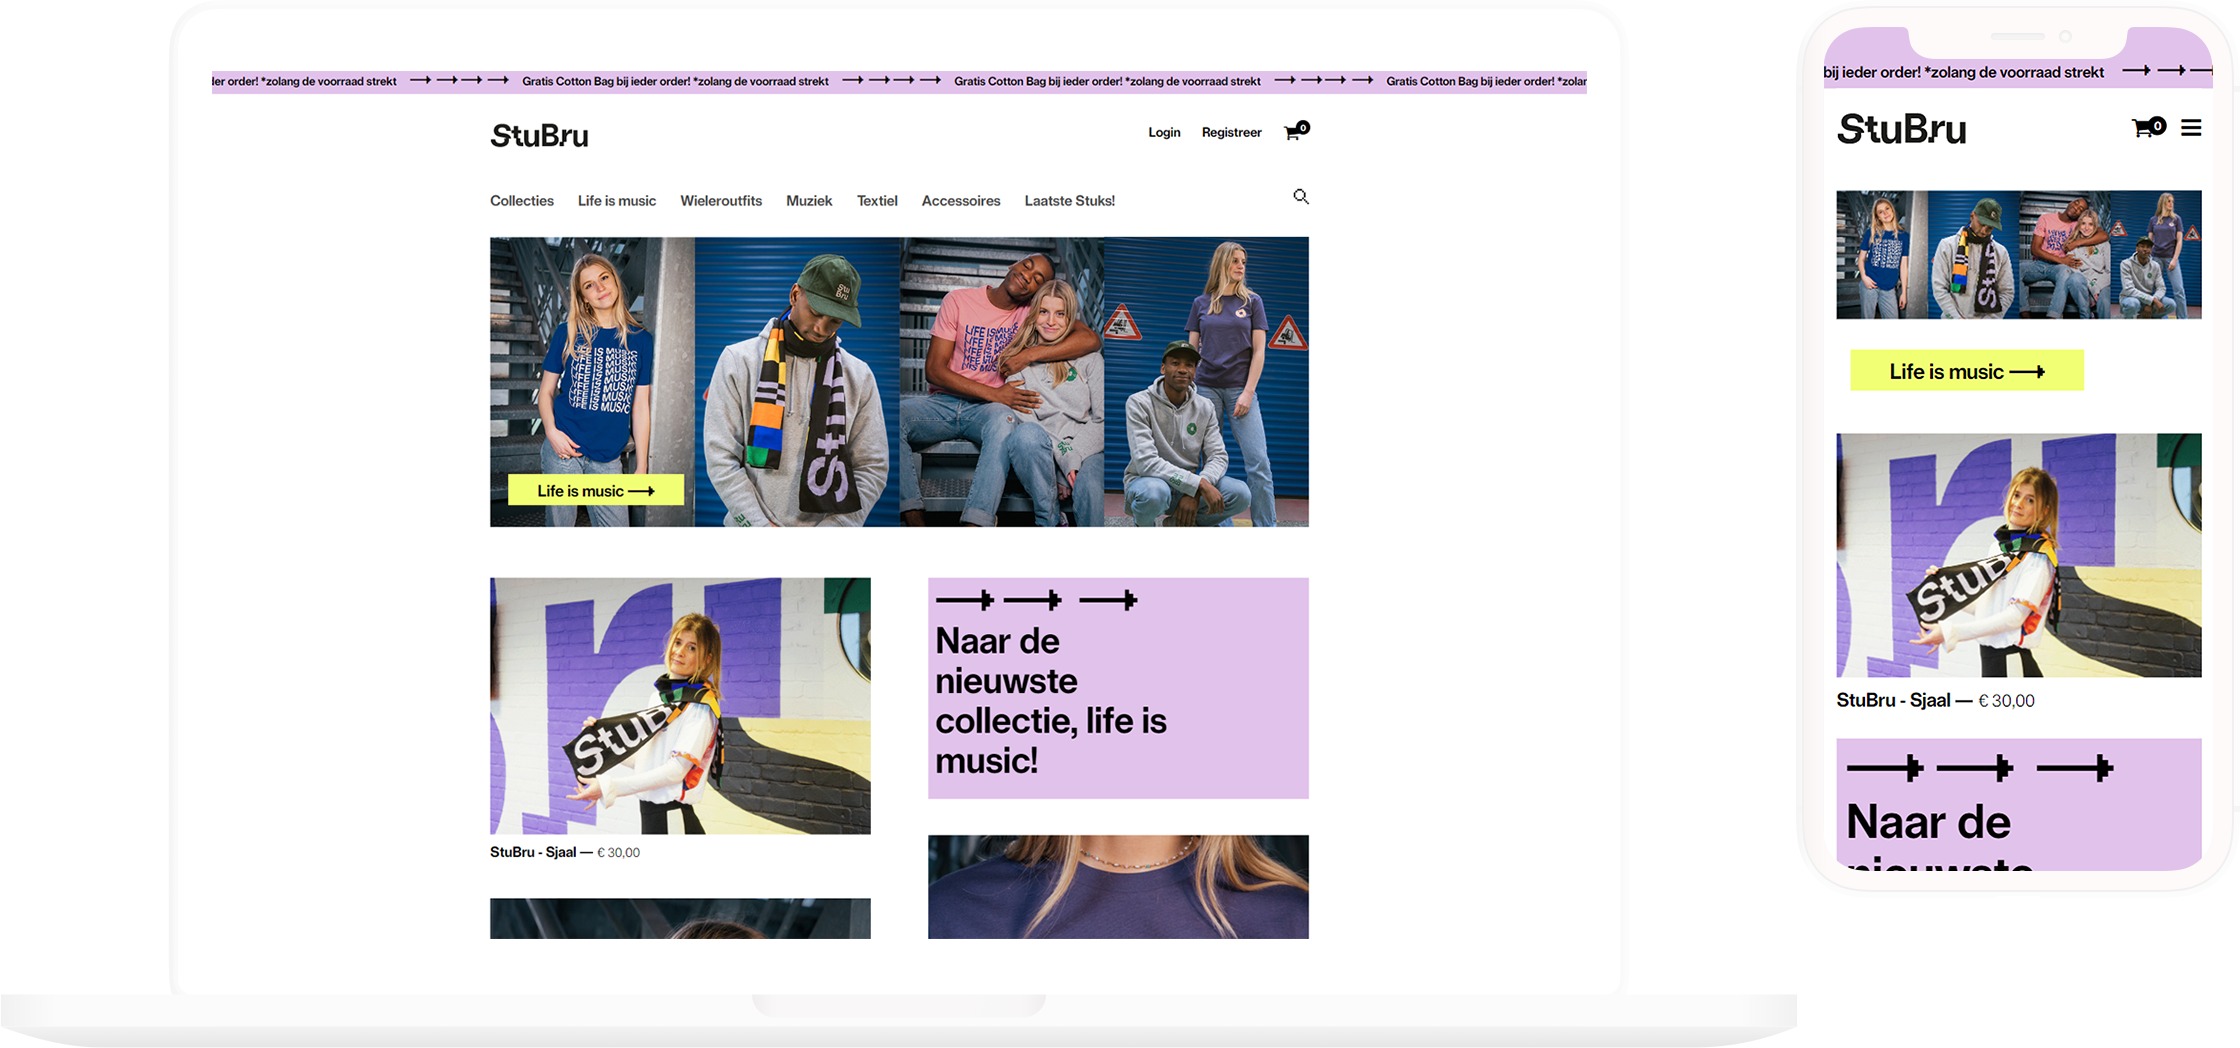
Task: Click the yellow Life is music button on desktop banner
Action: [596, 490]
